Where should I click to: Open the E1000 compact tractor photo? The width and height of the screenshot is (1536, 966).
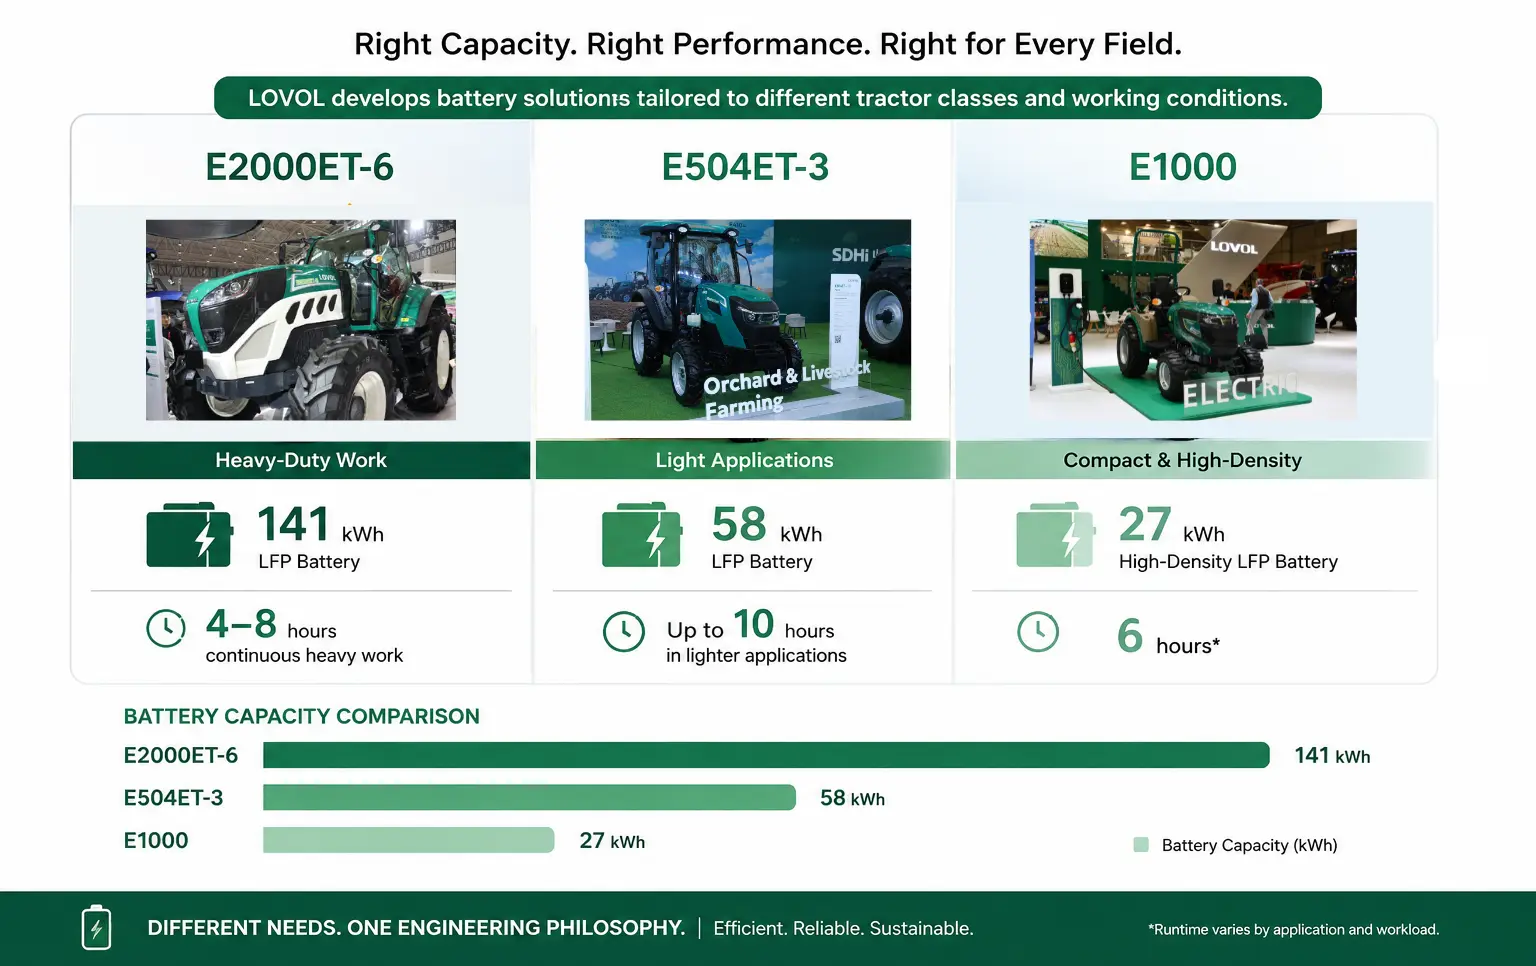(x=1193, y=320)
